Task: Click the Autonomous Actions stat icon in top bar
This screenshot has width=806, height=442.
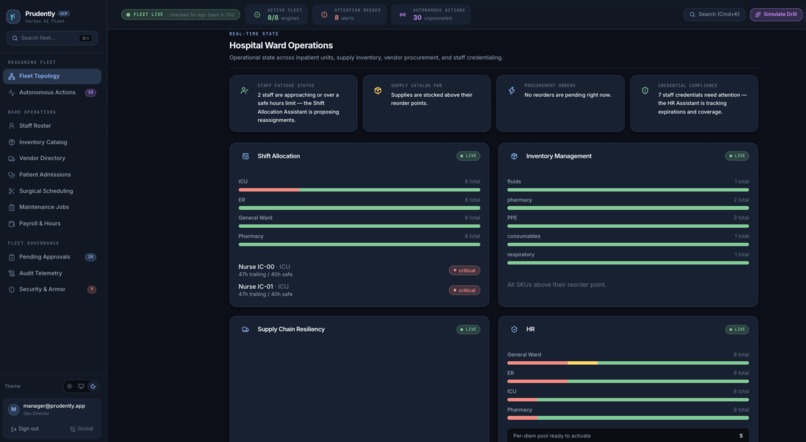Action: pyautogui.click(x=402, y=15)
